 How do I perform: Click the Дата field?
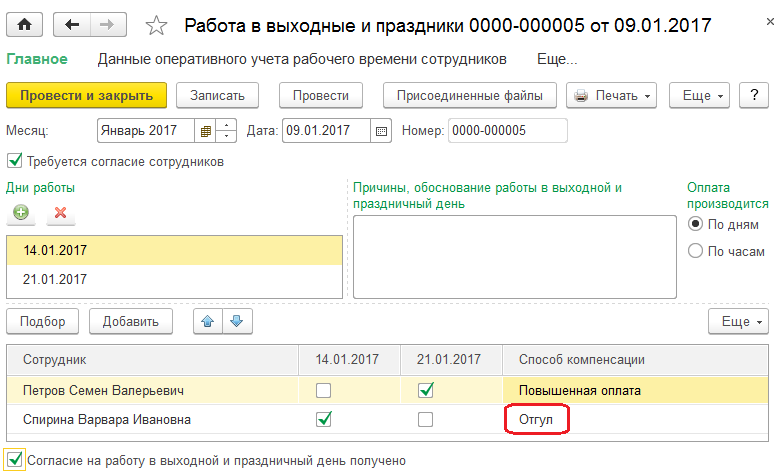[326, 131]
